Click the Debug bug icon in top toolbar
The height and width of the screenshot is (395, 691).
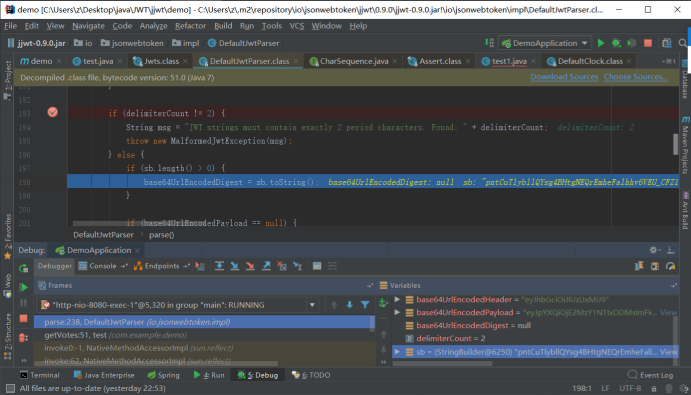tap(616, 43)
